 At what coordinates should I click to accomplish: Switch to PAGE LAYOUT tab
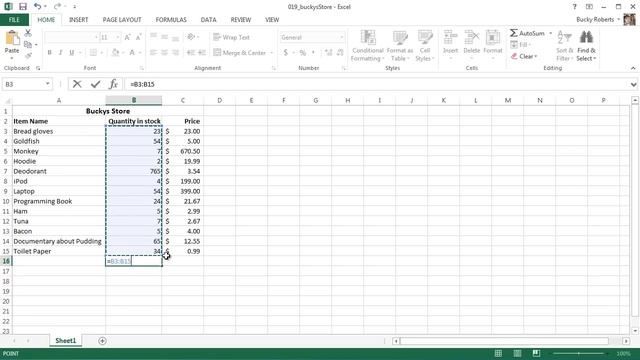122,20
